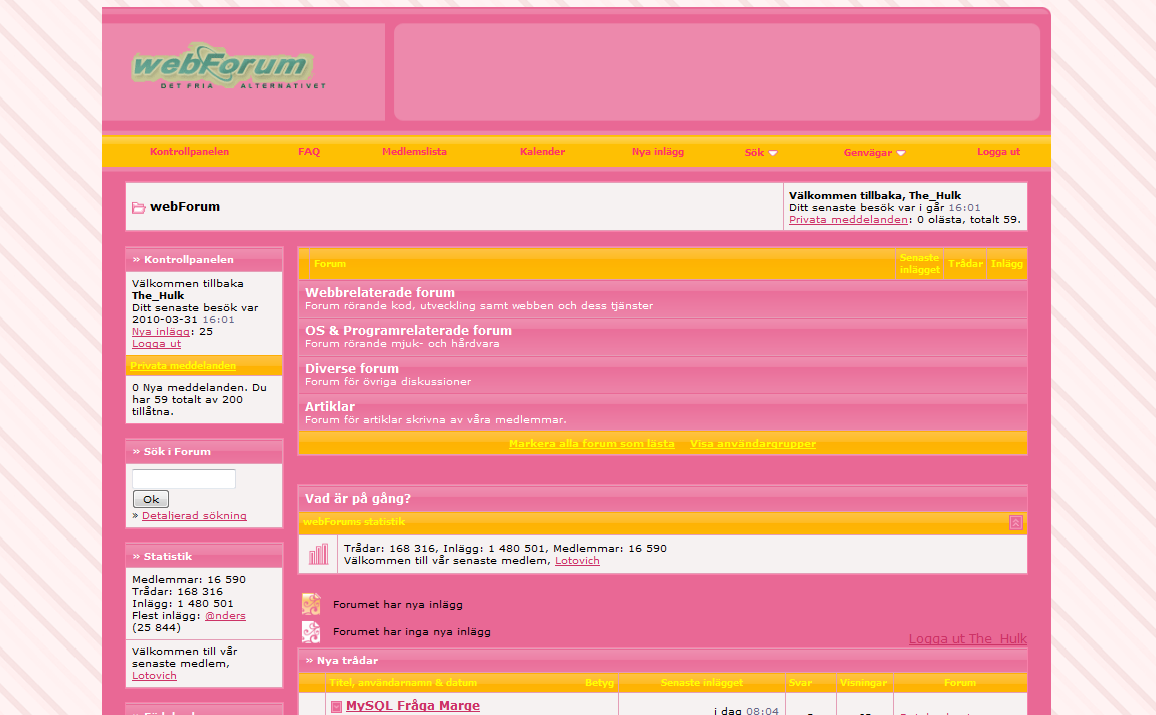Click the Sök i Forum text field
Image resolution: width=1156 pixels, height=715 pixels.
[x=184, y=478]
